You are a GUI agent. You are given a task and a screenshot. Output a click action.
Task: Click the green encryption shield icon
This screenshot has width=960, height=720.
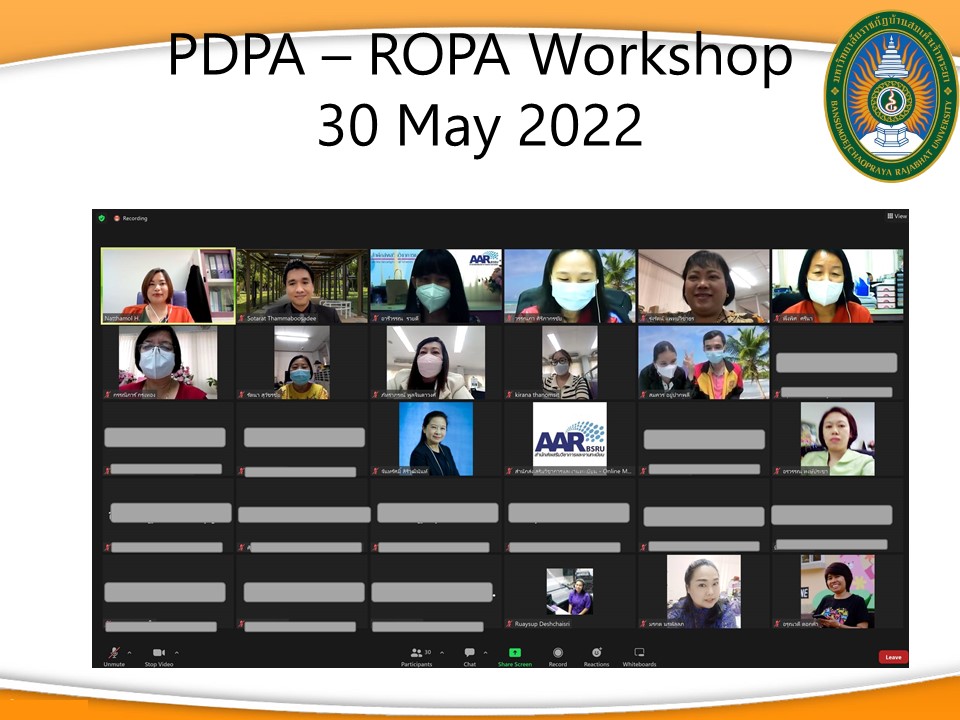click(101, 218)
